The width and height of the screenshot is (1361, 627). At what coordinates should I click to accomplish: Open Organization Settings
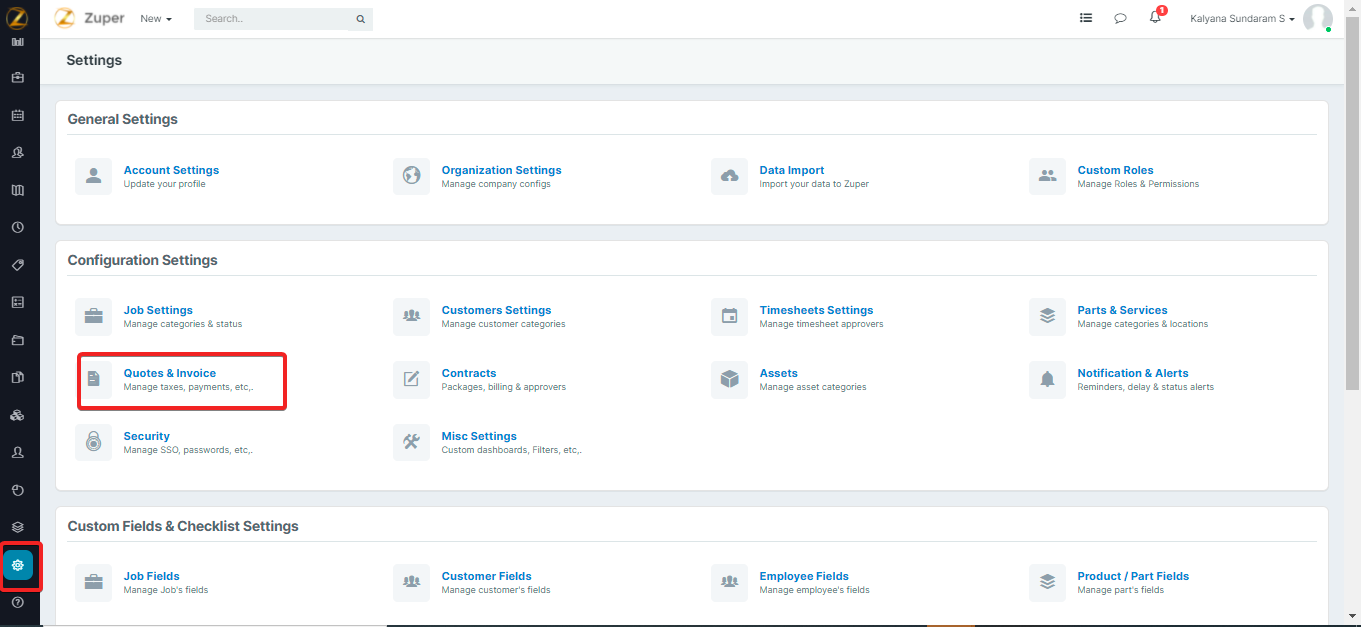point(501,170)
